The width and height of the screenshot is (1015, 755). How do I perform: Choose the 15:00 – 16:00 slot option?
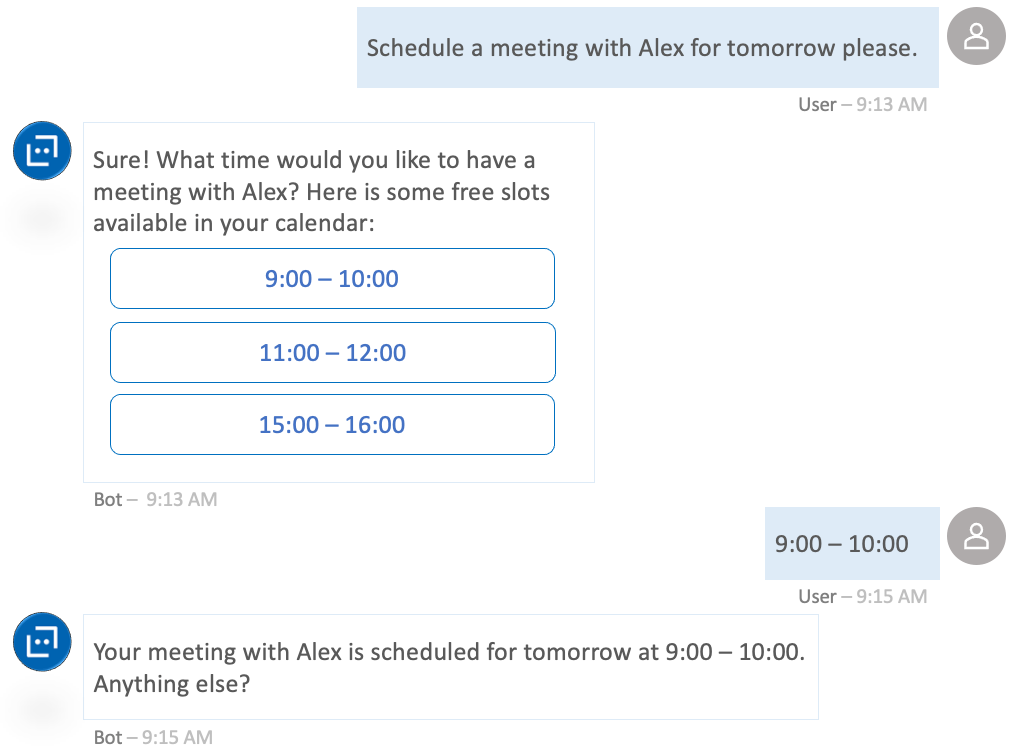pos(332,424)
